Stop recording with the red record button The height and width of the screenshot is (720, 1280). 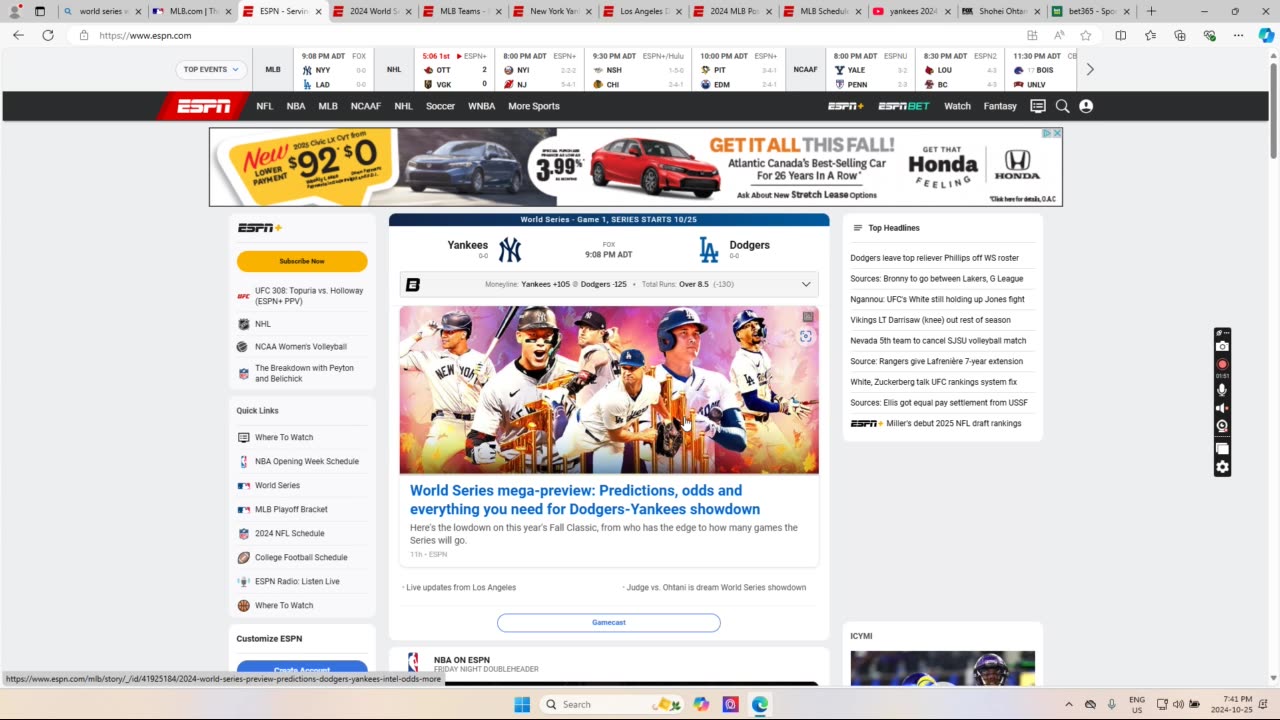pyautogui.click(x=1222, y=364)
